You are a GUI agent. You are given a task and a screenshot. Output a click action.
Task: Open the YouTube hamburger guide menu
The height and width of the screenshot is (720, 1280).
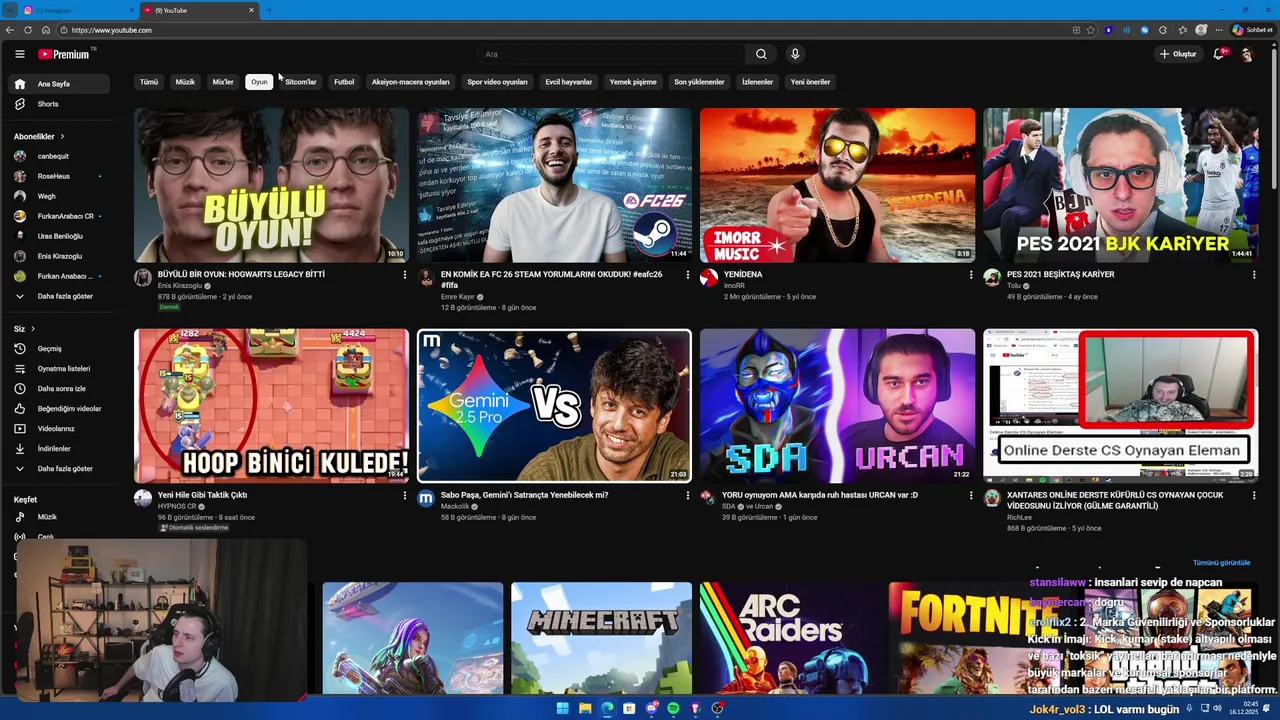(x=19, y=54)
